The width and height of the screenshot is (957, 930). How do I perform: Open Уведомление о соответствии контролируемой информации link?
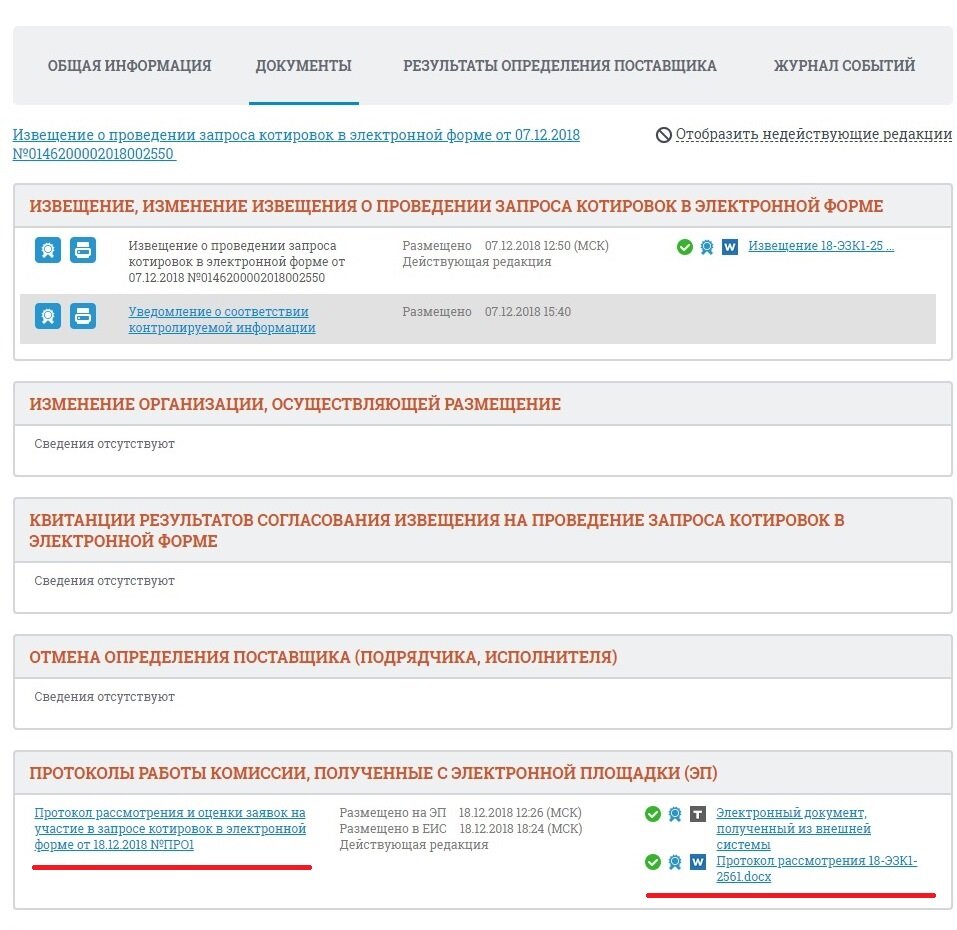pos(222,319)
